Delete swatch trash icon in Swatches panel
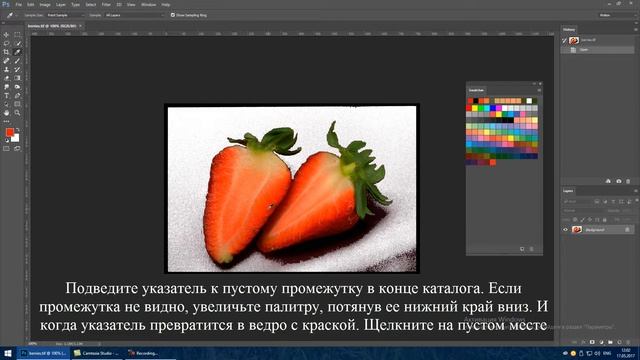640x360 pixels. [531, 249]
